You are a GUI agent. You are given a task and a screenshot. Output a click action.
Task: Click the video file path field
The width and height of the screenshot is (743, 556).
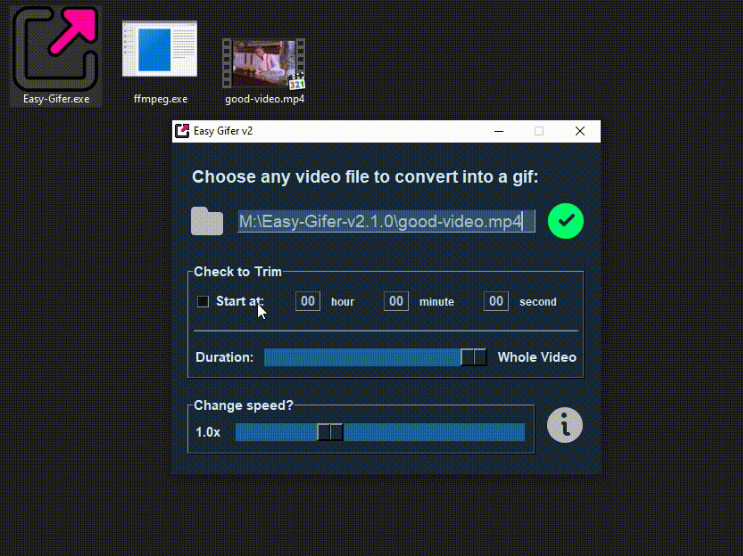387,221
